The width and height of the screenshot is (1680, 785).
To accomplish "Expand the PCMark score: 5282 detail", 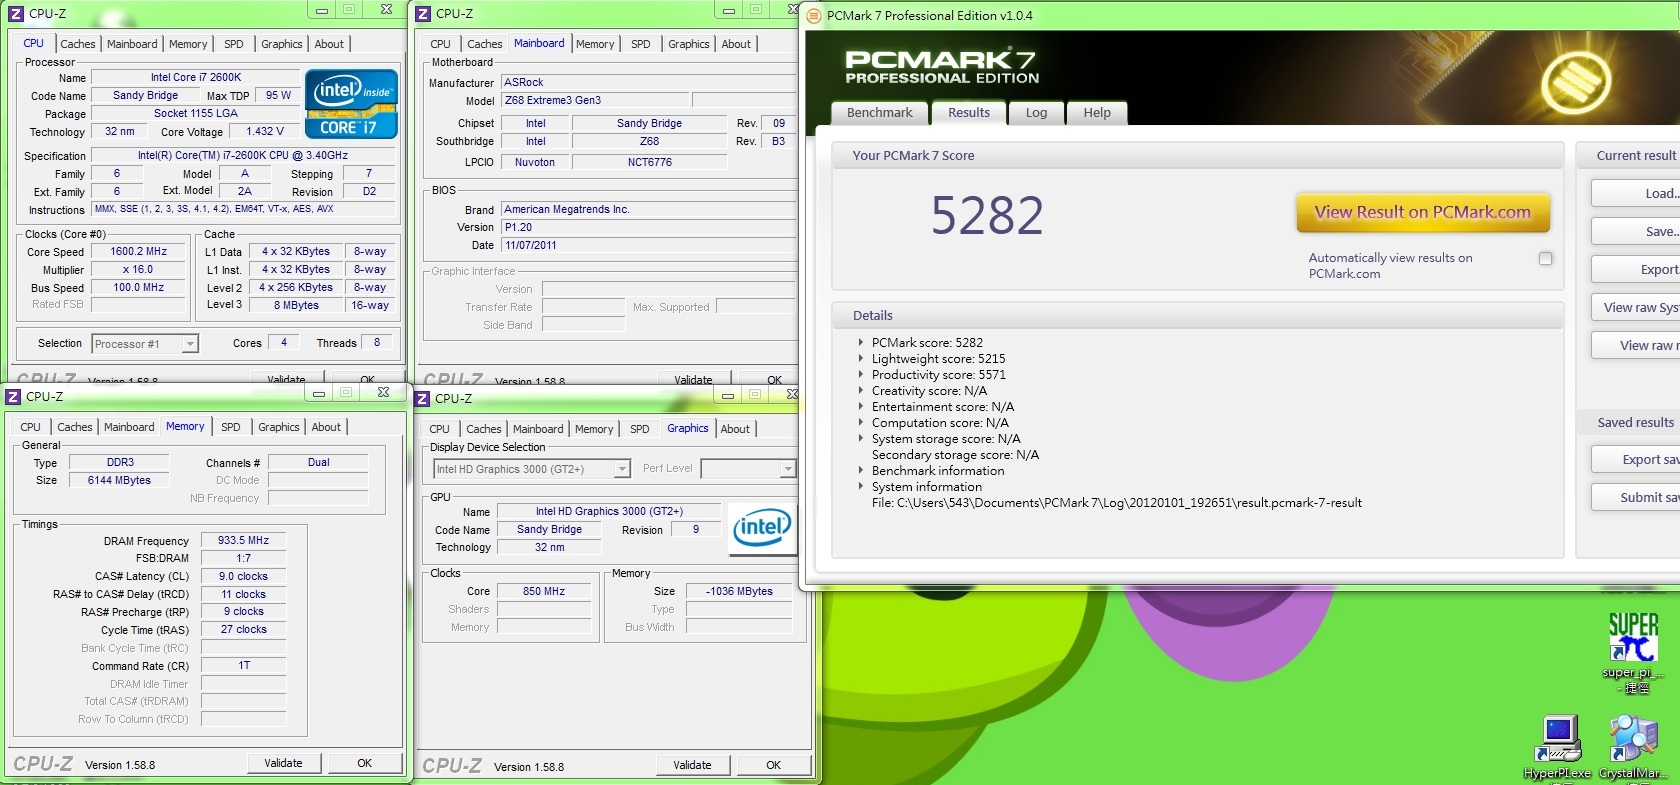I will (x=860, y=342).
